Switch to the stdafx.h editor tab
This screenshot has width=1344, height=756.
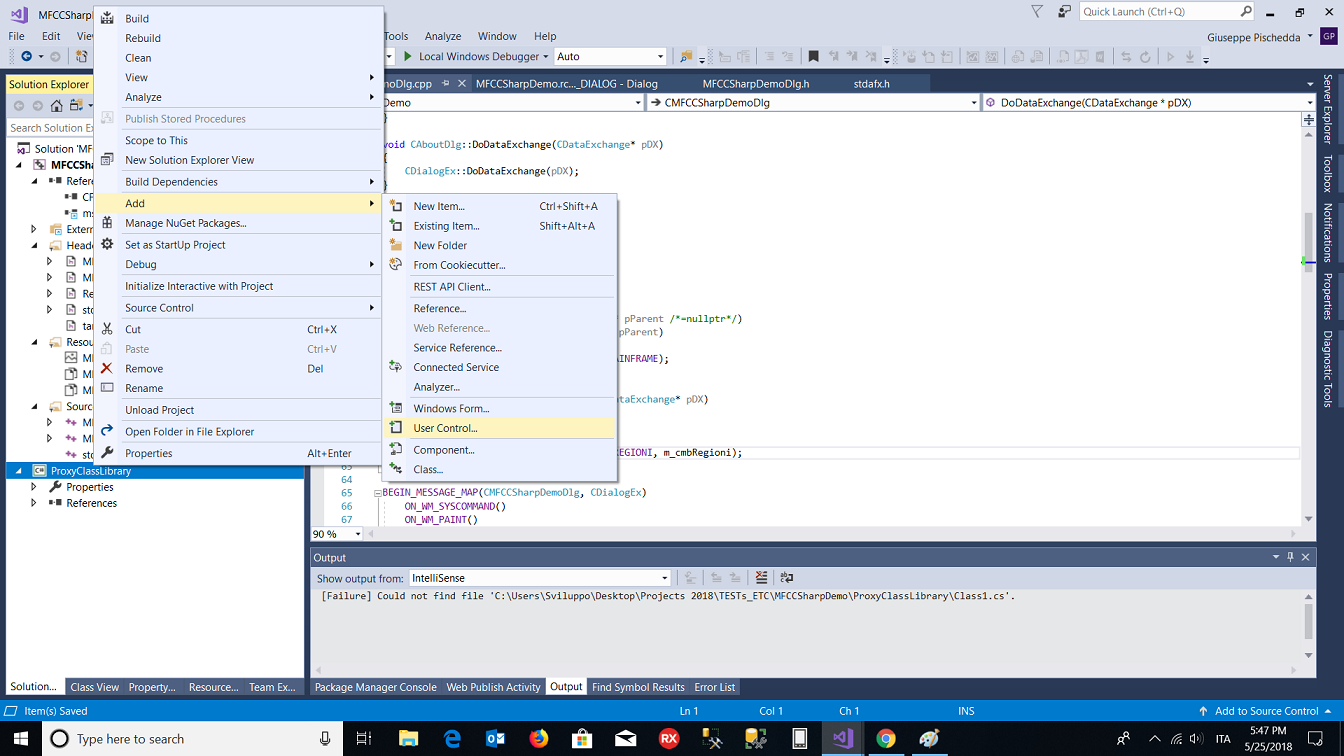click(x=872, y=84)
